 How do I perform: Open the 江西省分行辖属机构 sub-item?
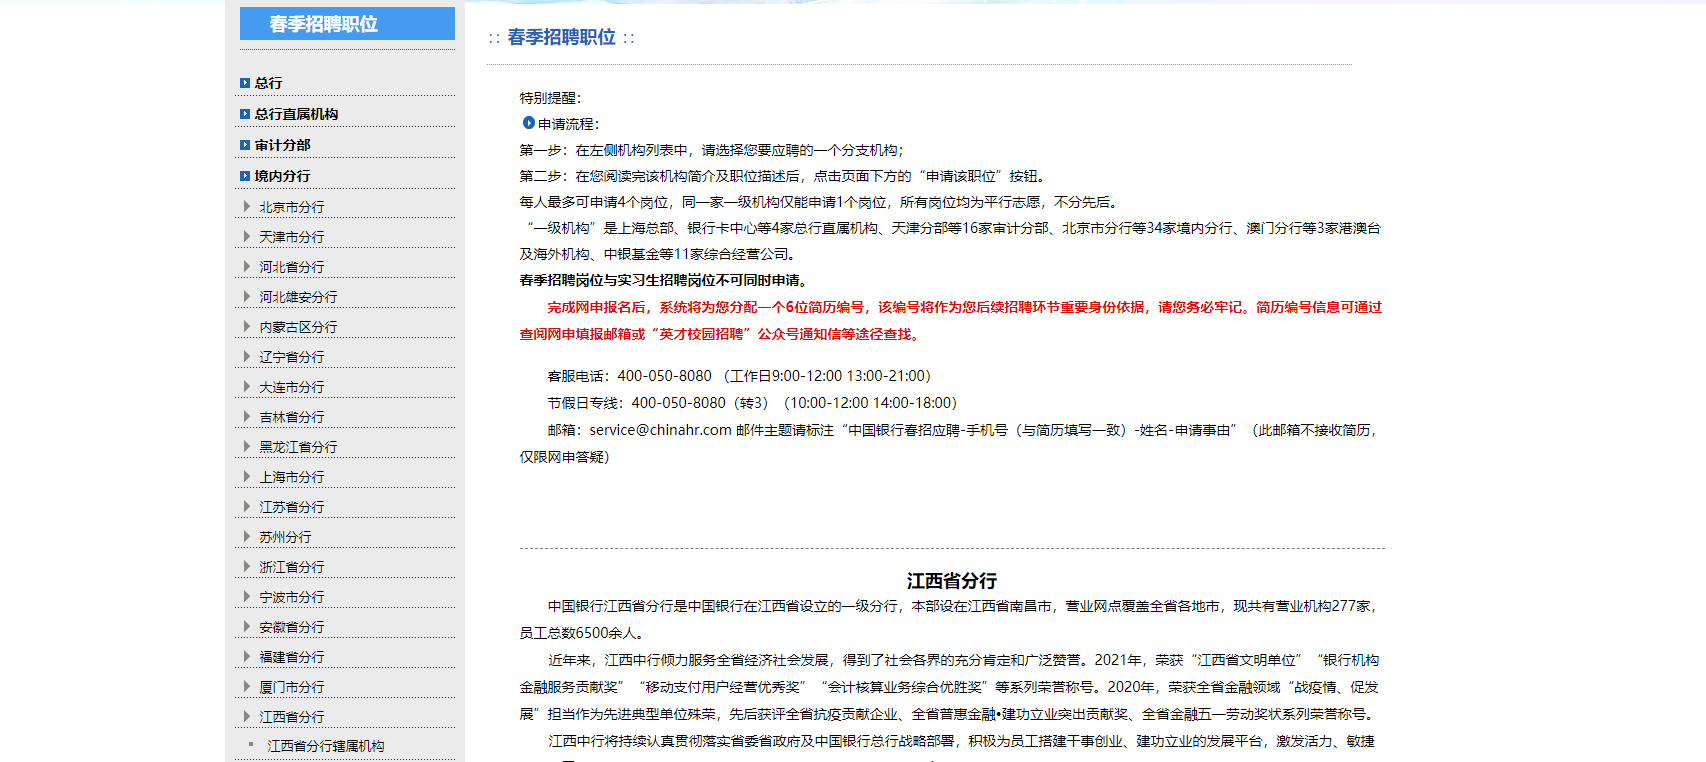pyautogui.click(x=326, y=746)
